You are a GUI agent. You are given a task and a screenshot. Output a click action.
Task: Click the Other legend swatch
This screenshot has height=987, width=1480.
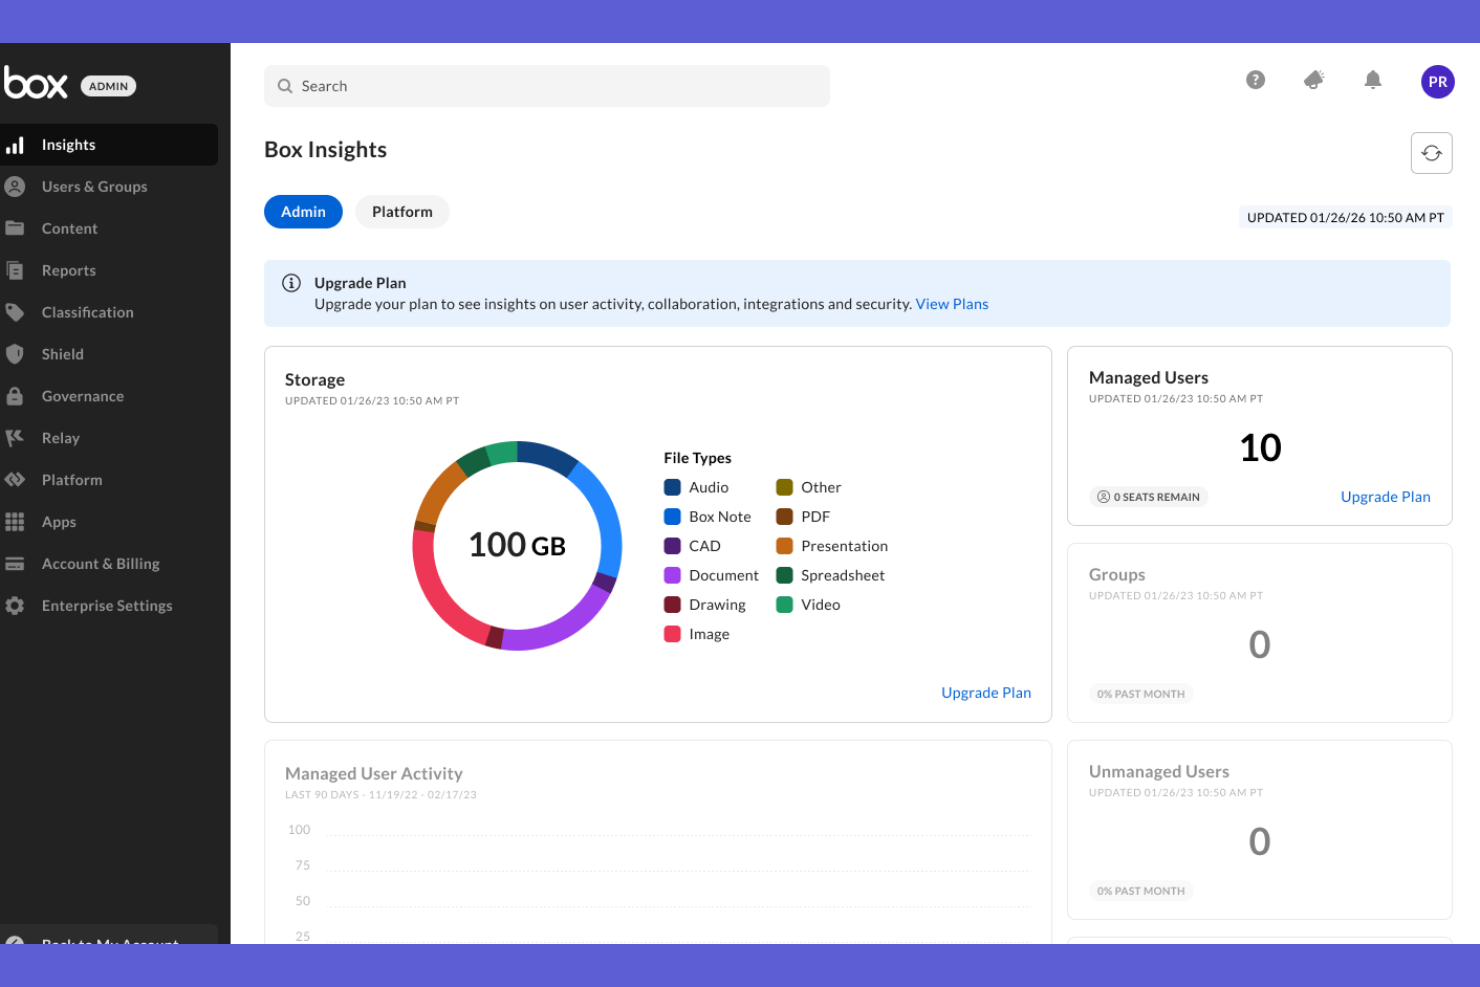tap(785, 487)
